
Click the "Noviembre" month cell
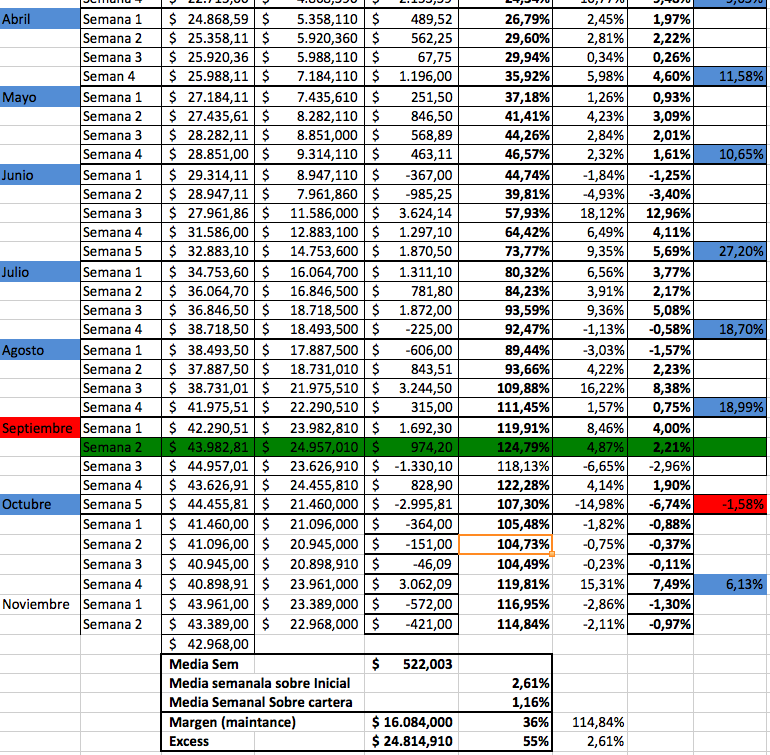click(40, 604)
